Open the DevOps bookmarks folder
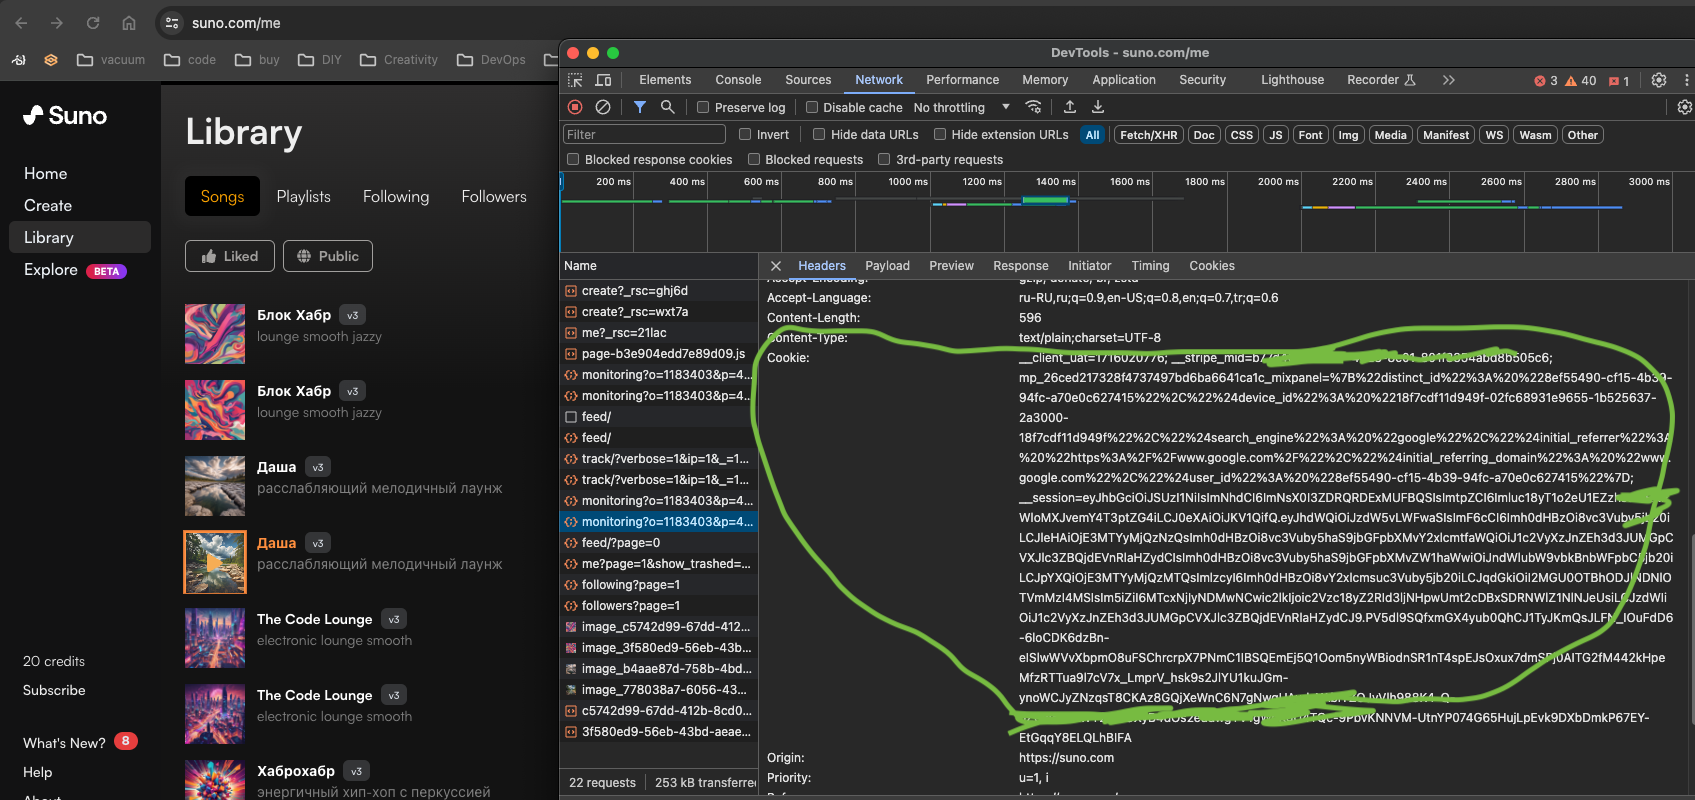The height and width of the screenshot is (800, 1695). pos(491,60)
